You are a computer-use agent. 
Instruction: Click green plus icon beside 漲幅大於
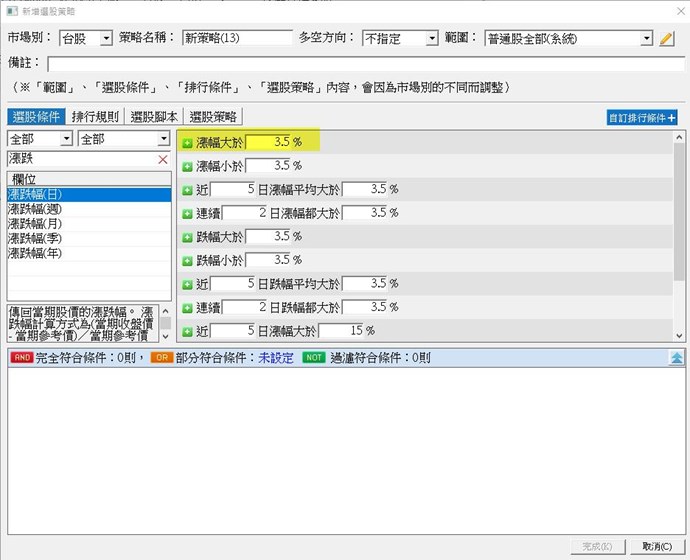tap(187, 142)
